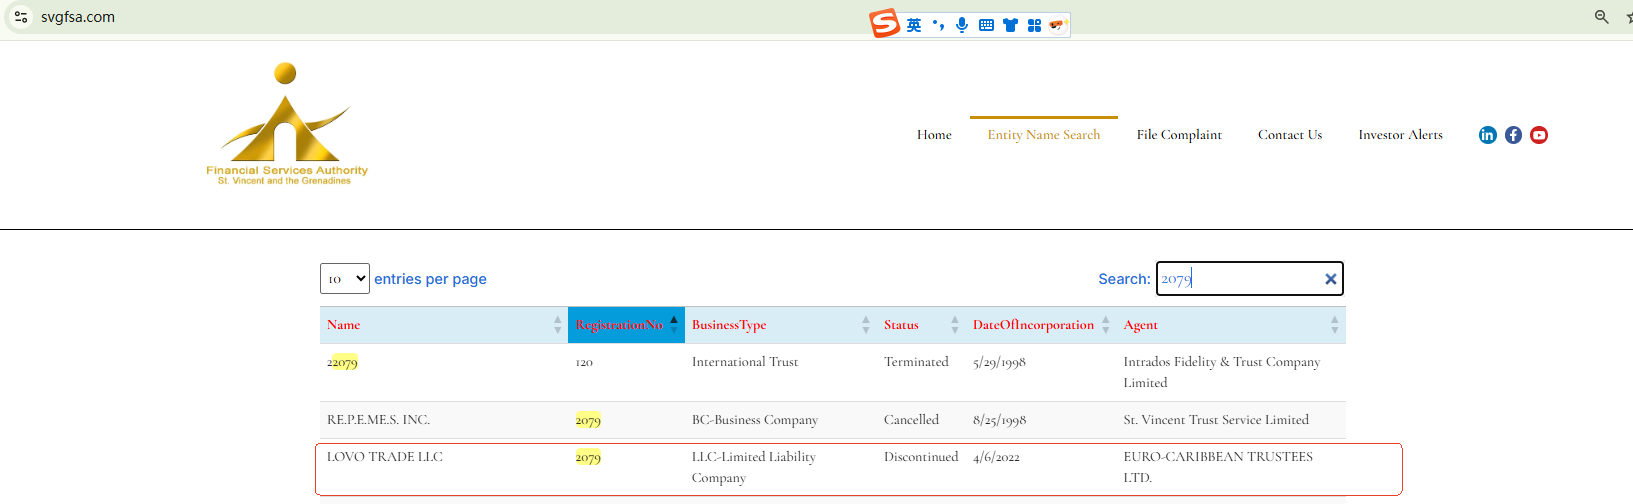Image resolution: width=1633 pixels, height=504 pixels.
Task: Toggle Sogou punctuation mode button
Action: point(938,25)
